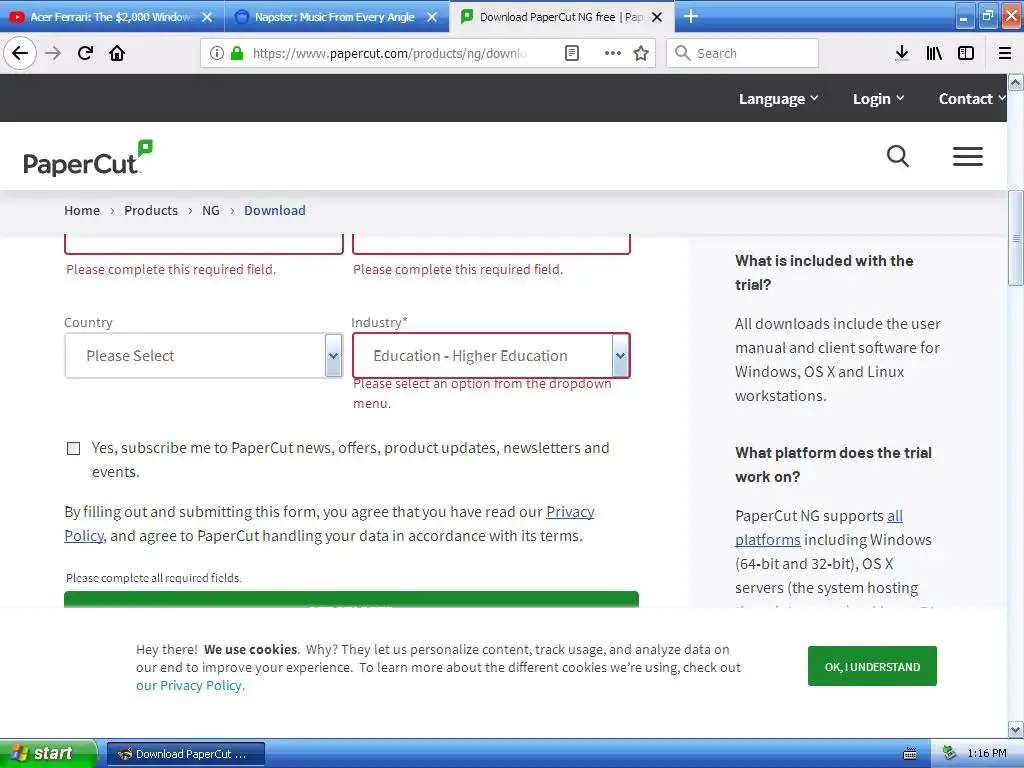Toggle reader view icon in address bar
Viewport: 1024px width, 768px height.
click(571, 54)
